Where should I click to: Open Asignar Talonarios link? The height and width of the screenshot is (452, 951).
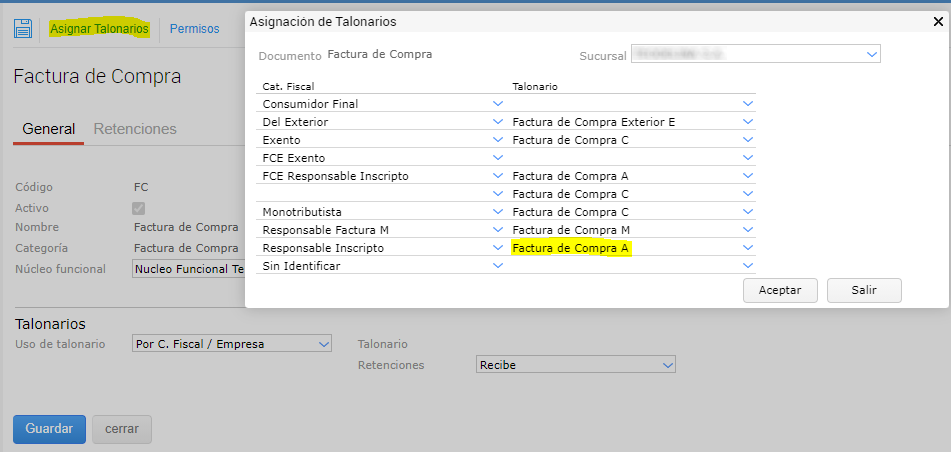tap(99, 29)
